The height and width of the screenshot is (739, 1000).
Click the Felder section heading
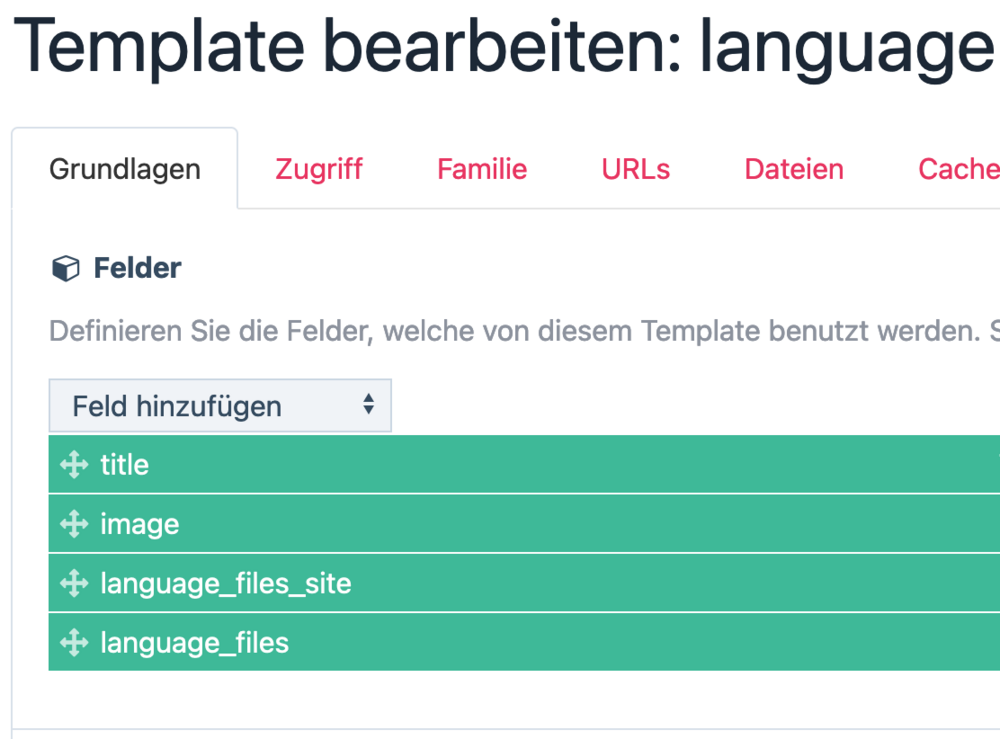(137, 268)
